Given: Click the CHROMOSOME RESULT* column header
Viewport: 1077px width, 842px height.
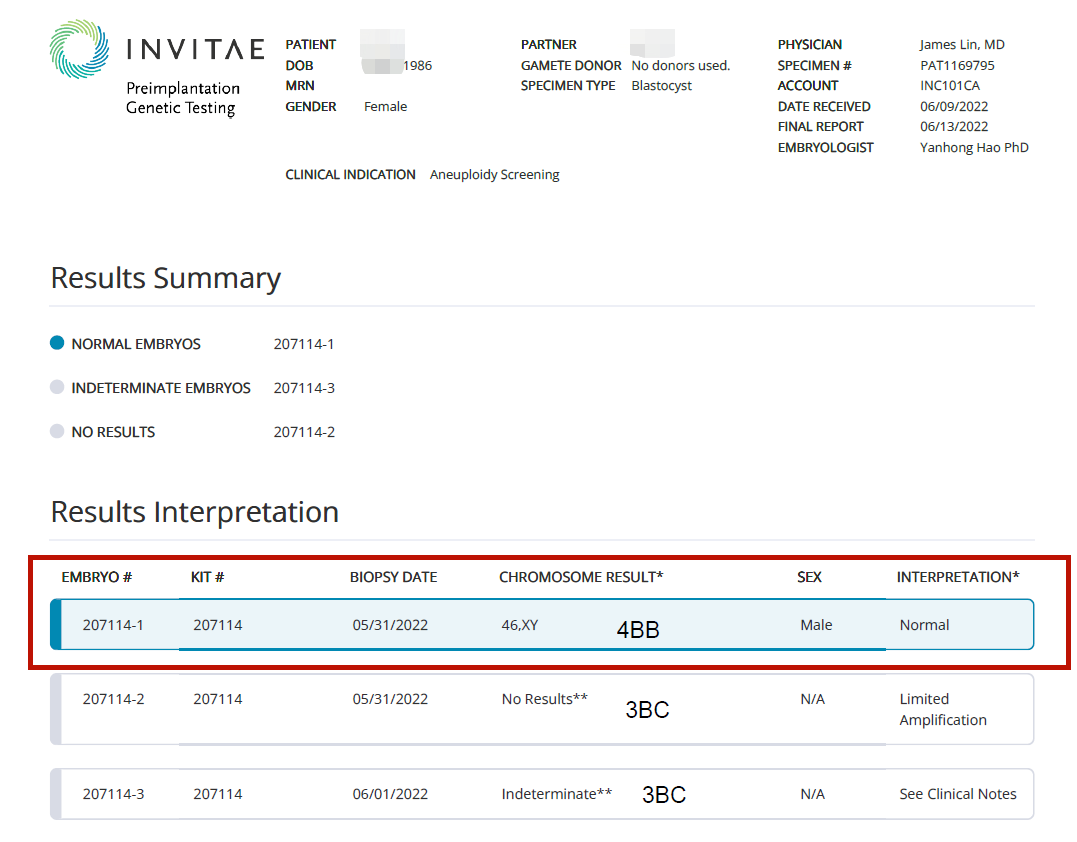Looking at the screenshot, I should [x=581, y=577].
